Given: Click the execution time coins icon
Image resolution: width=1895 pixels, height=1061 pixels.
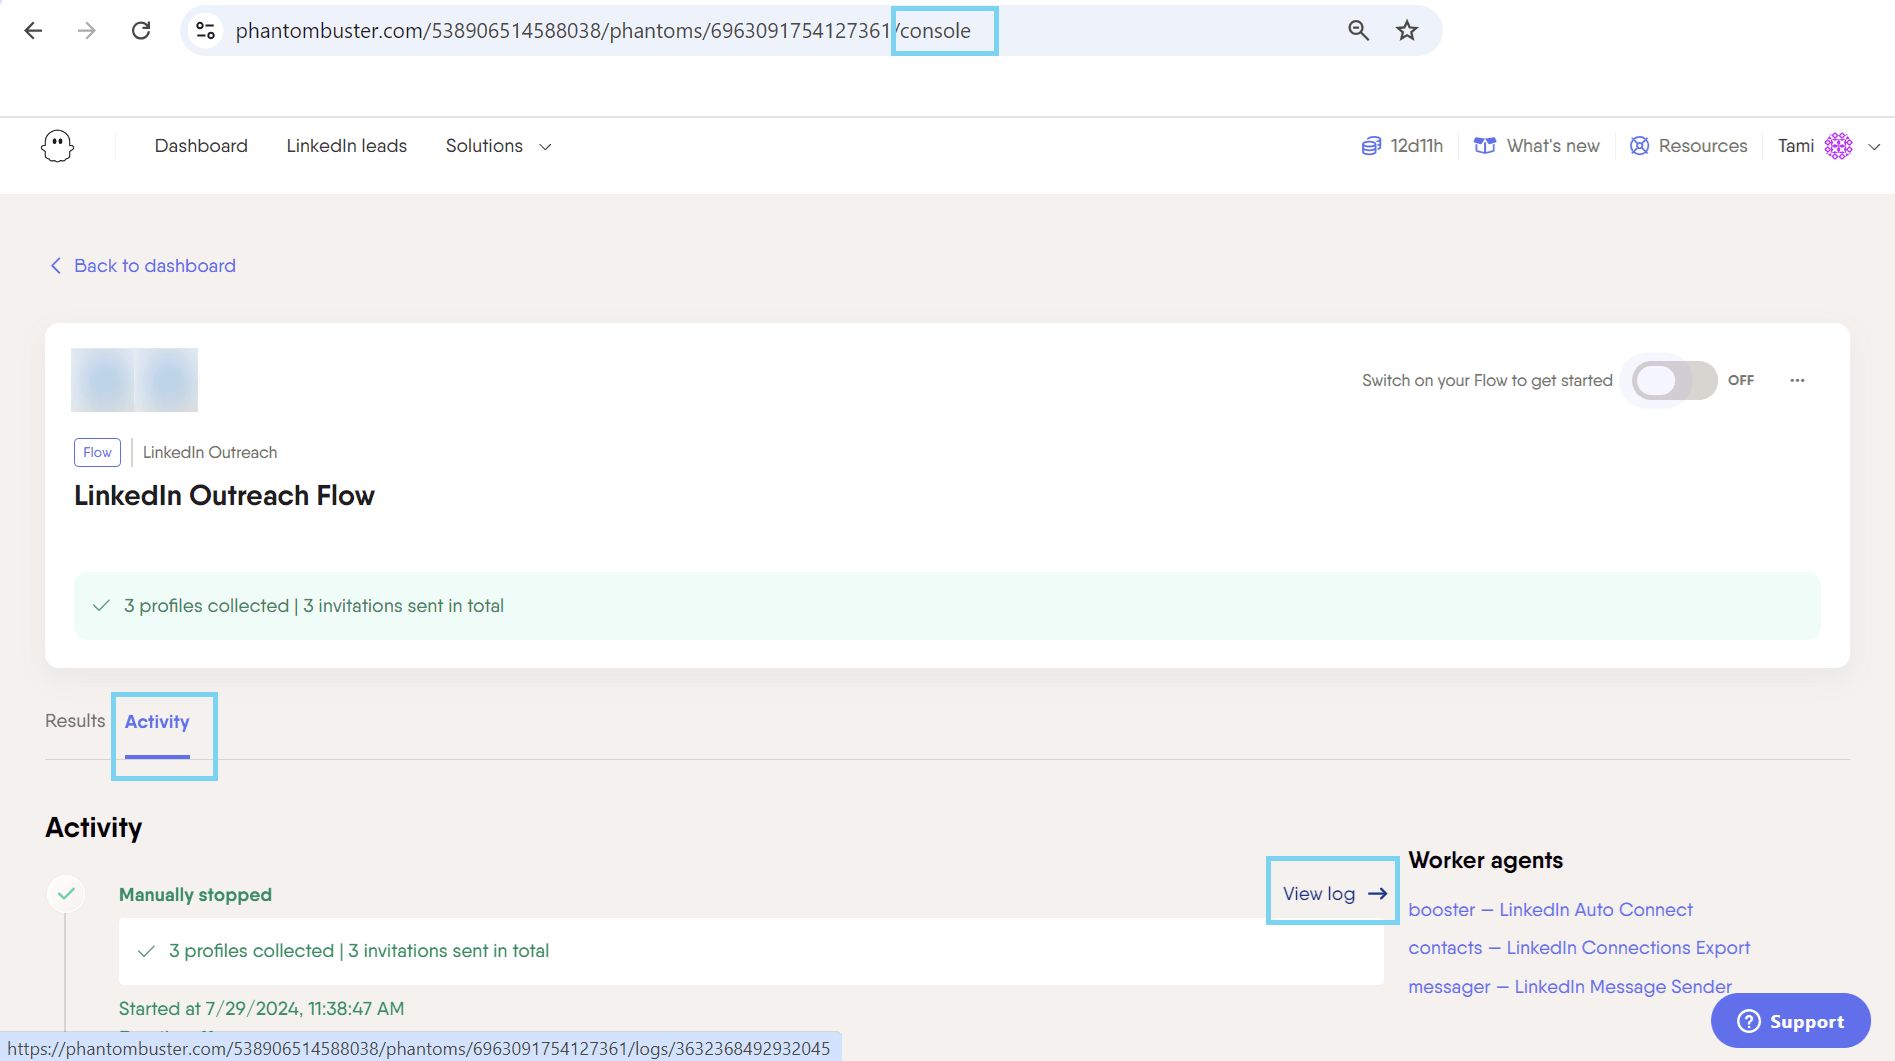Looking at the screenshot, I should (1371, 146).
